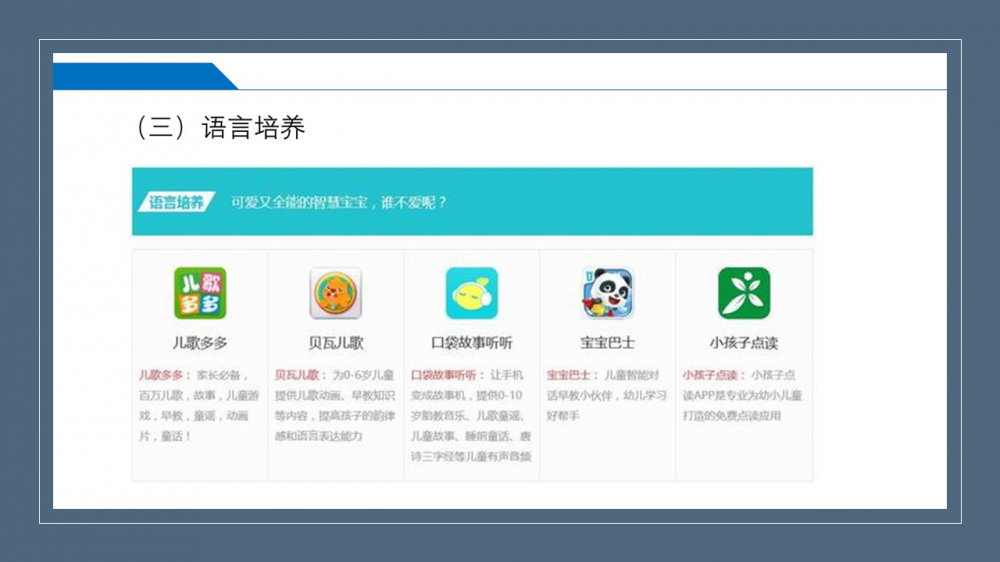Select the 宝宝巴士 app name under its icon

coord(607,342)
